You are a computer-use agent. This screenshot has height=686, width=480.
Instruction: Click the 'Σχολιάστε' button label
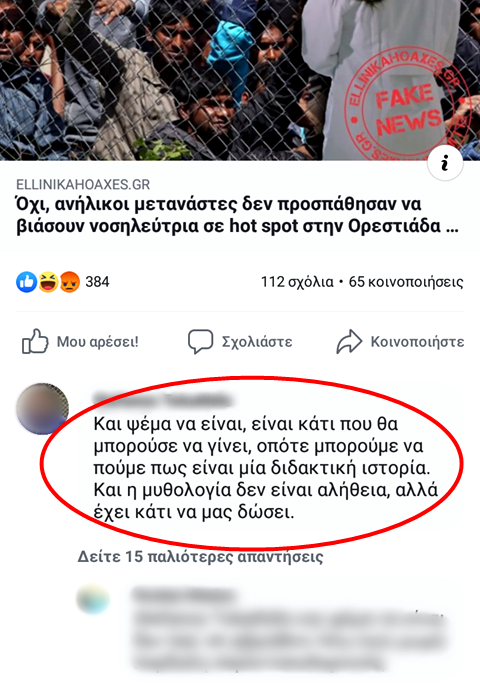click(x=257, y=342)
